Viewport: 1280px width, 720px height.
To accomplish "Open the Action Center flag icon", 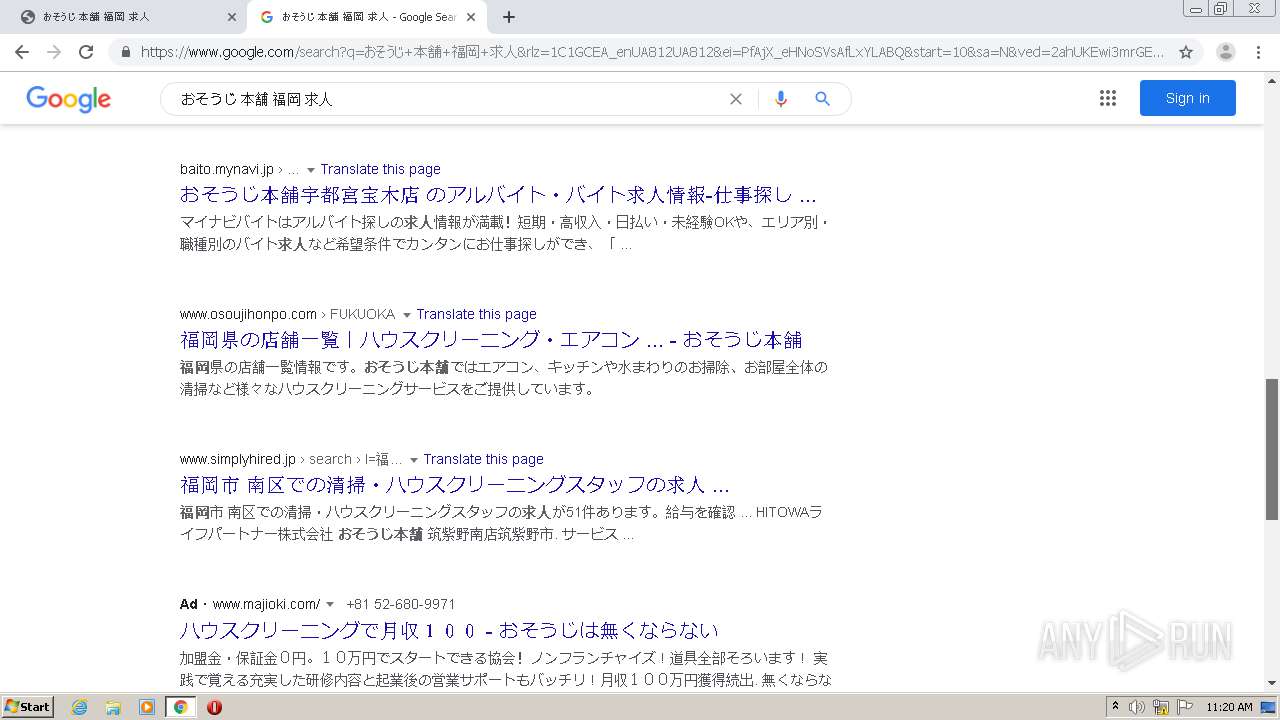I will [1185, 707].
